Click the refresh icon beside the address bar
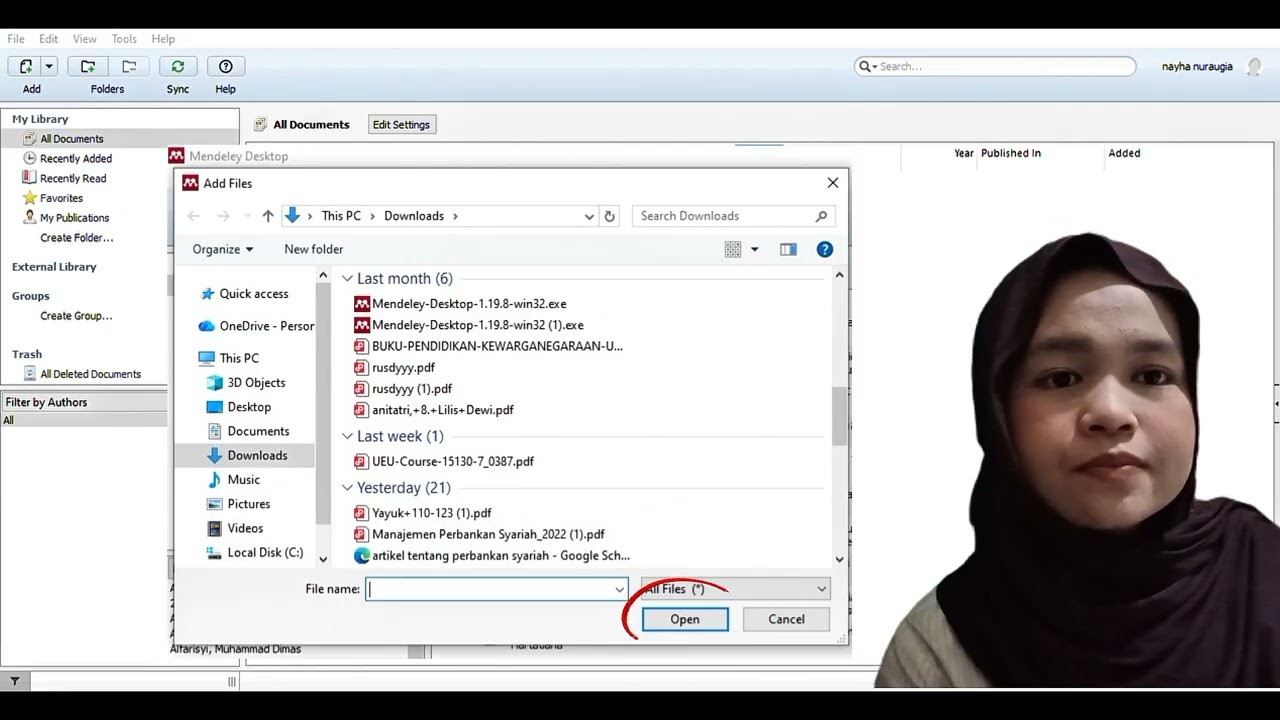Viewport: 1280px width, 720px height. 609,216
